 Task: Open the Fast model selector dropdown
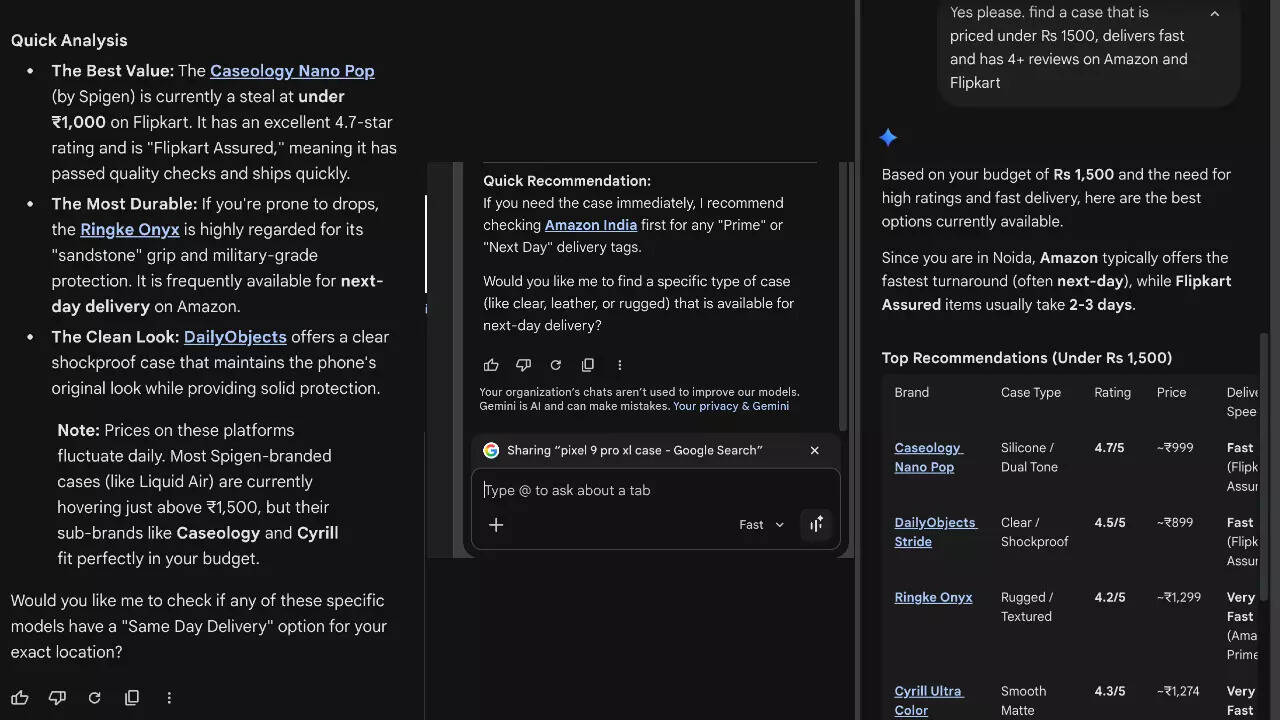point(761,524)
